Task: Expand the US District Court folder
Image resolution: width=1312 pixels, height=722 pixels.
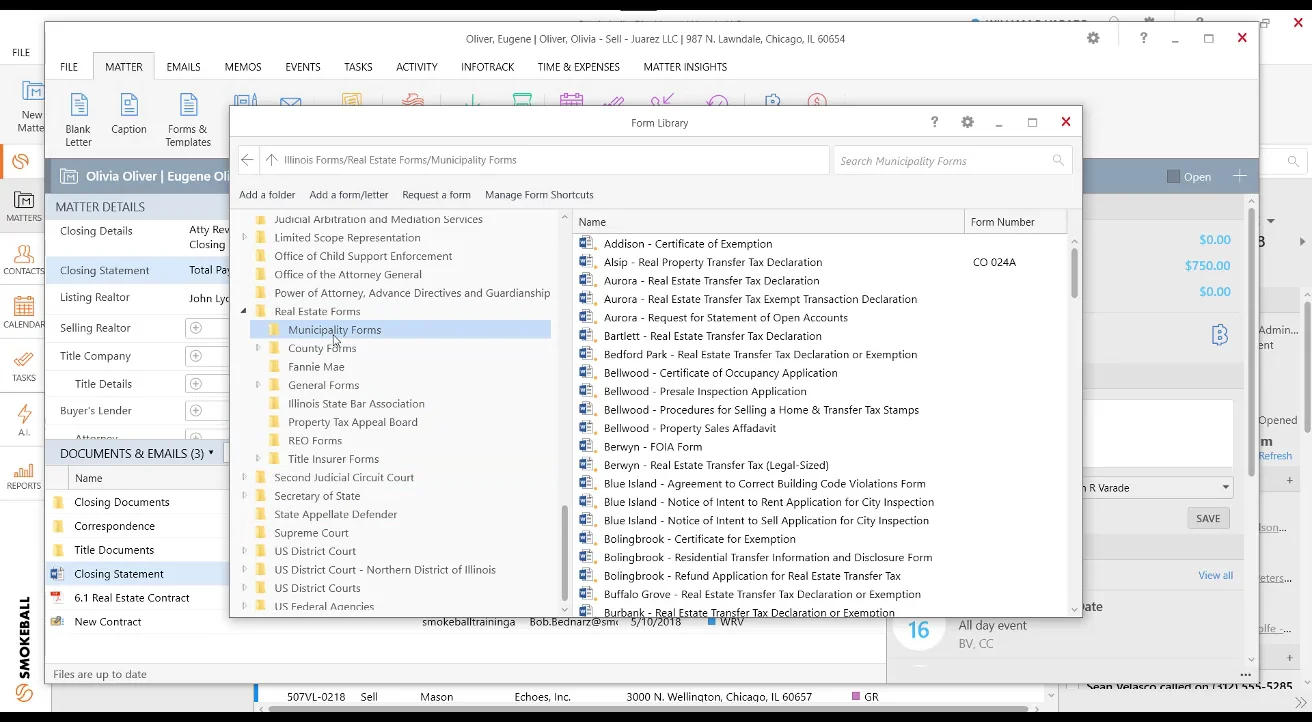Action: tap(244, 551)
